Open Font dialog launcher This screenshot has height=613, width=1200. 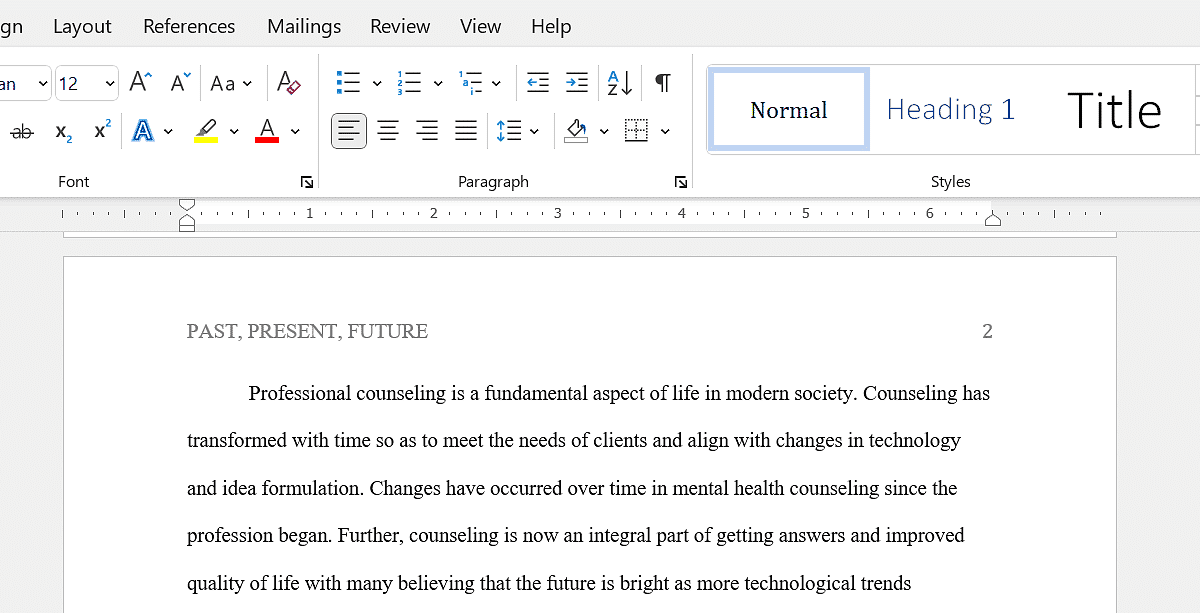pyautogui.click(x=307, y=182)
